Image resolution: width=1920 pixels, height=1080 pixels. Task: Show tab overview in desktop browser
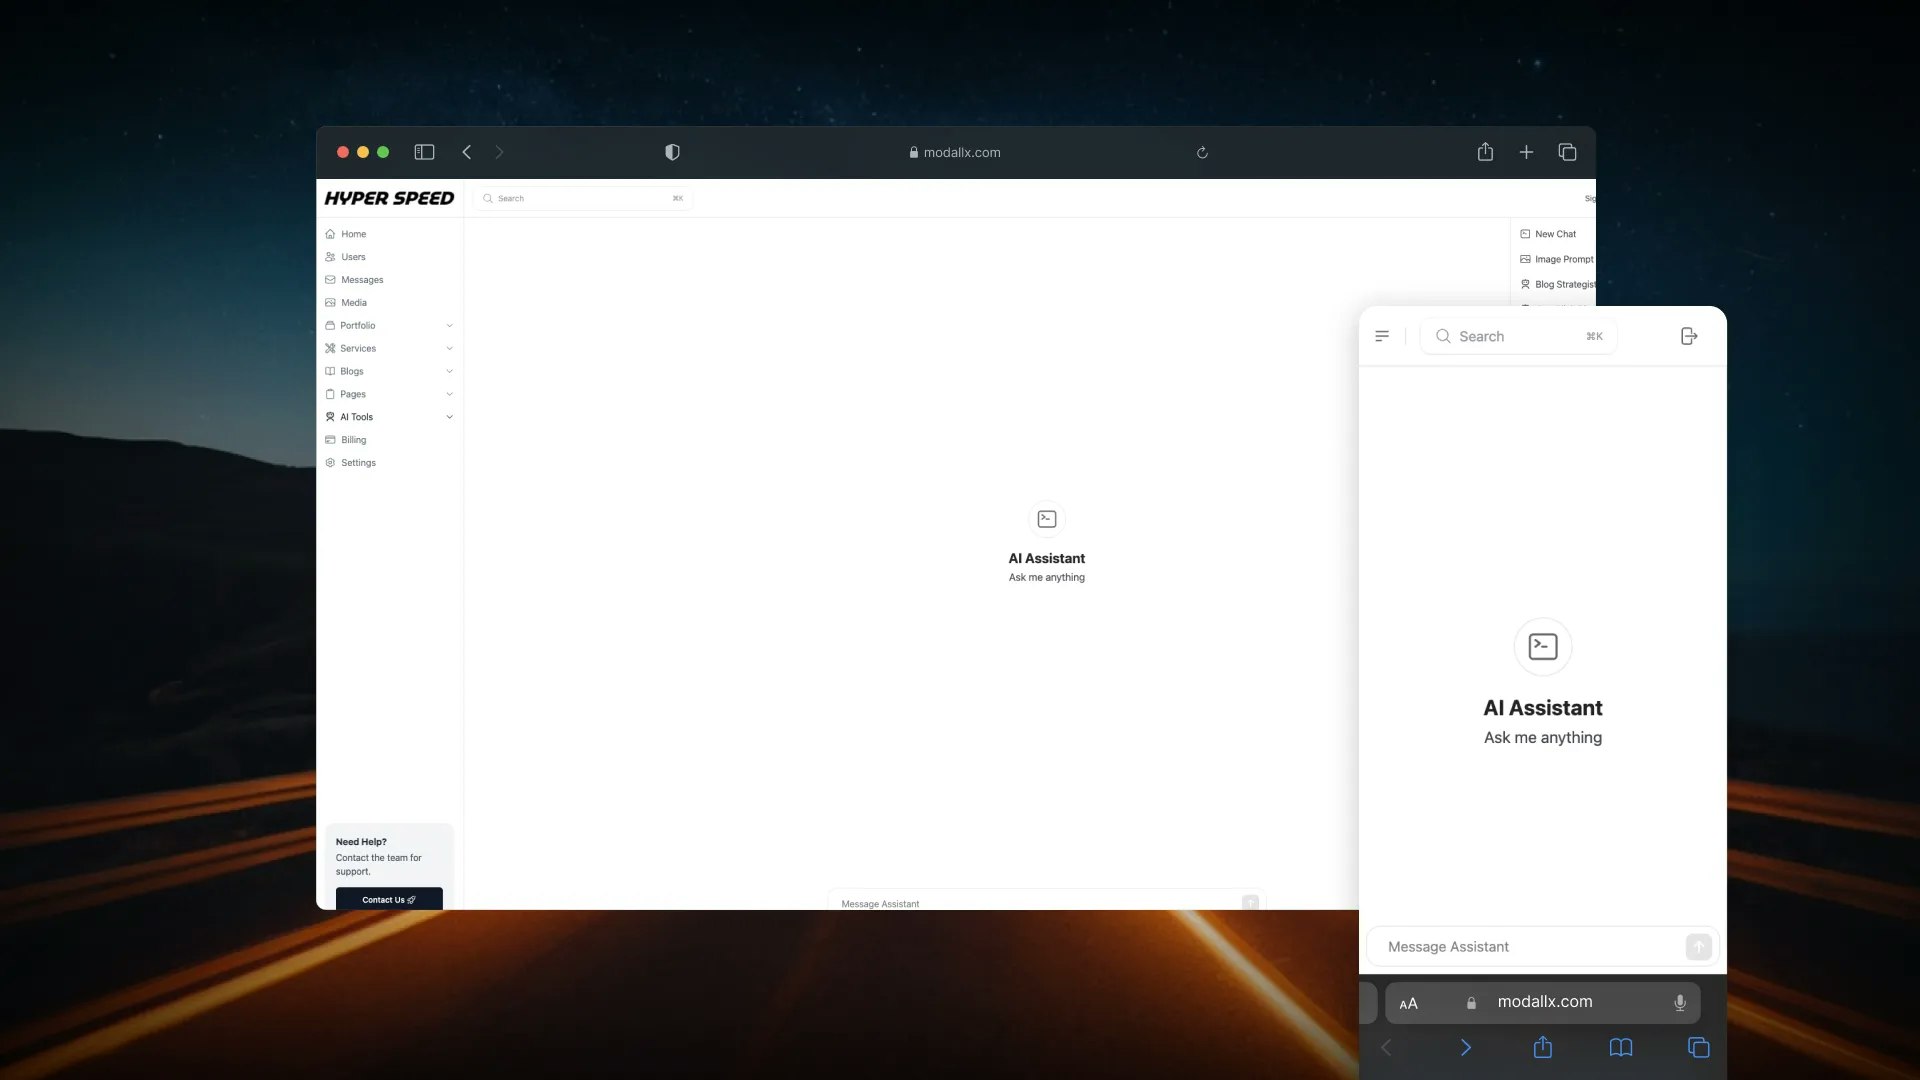pos(1567,152)
